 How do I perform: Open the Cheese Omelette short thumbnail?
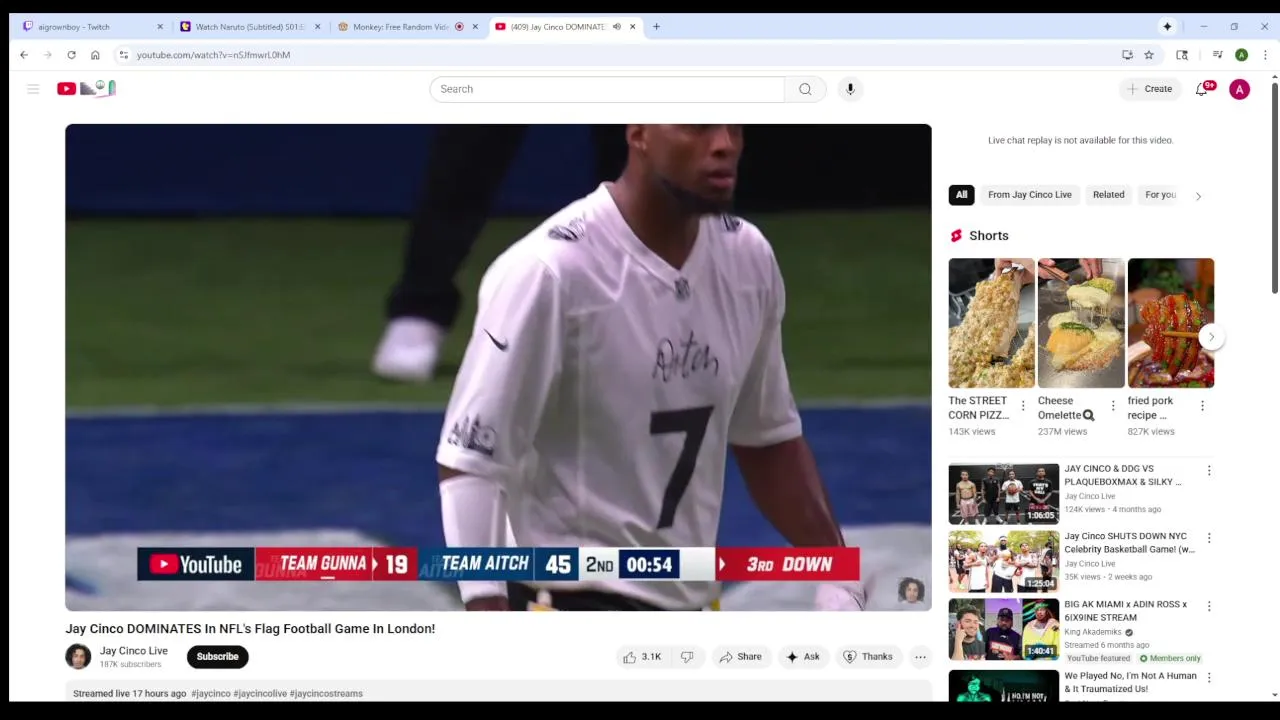pos(1081,323)
